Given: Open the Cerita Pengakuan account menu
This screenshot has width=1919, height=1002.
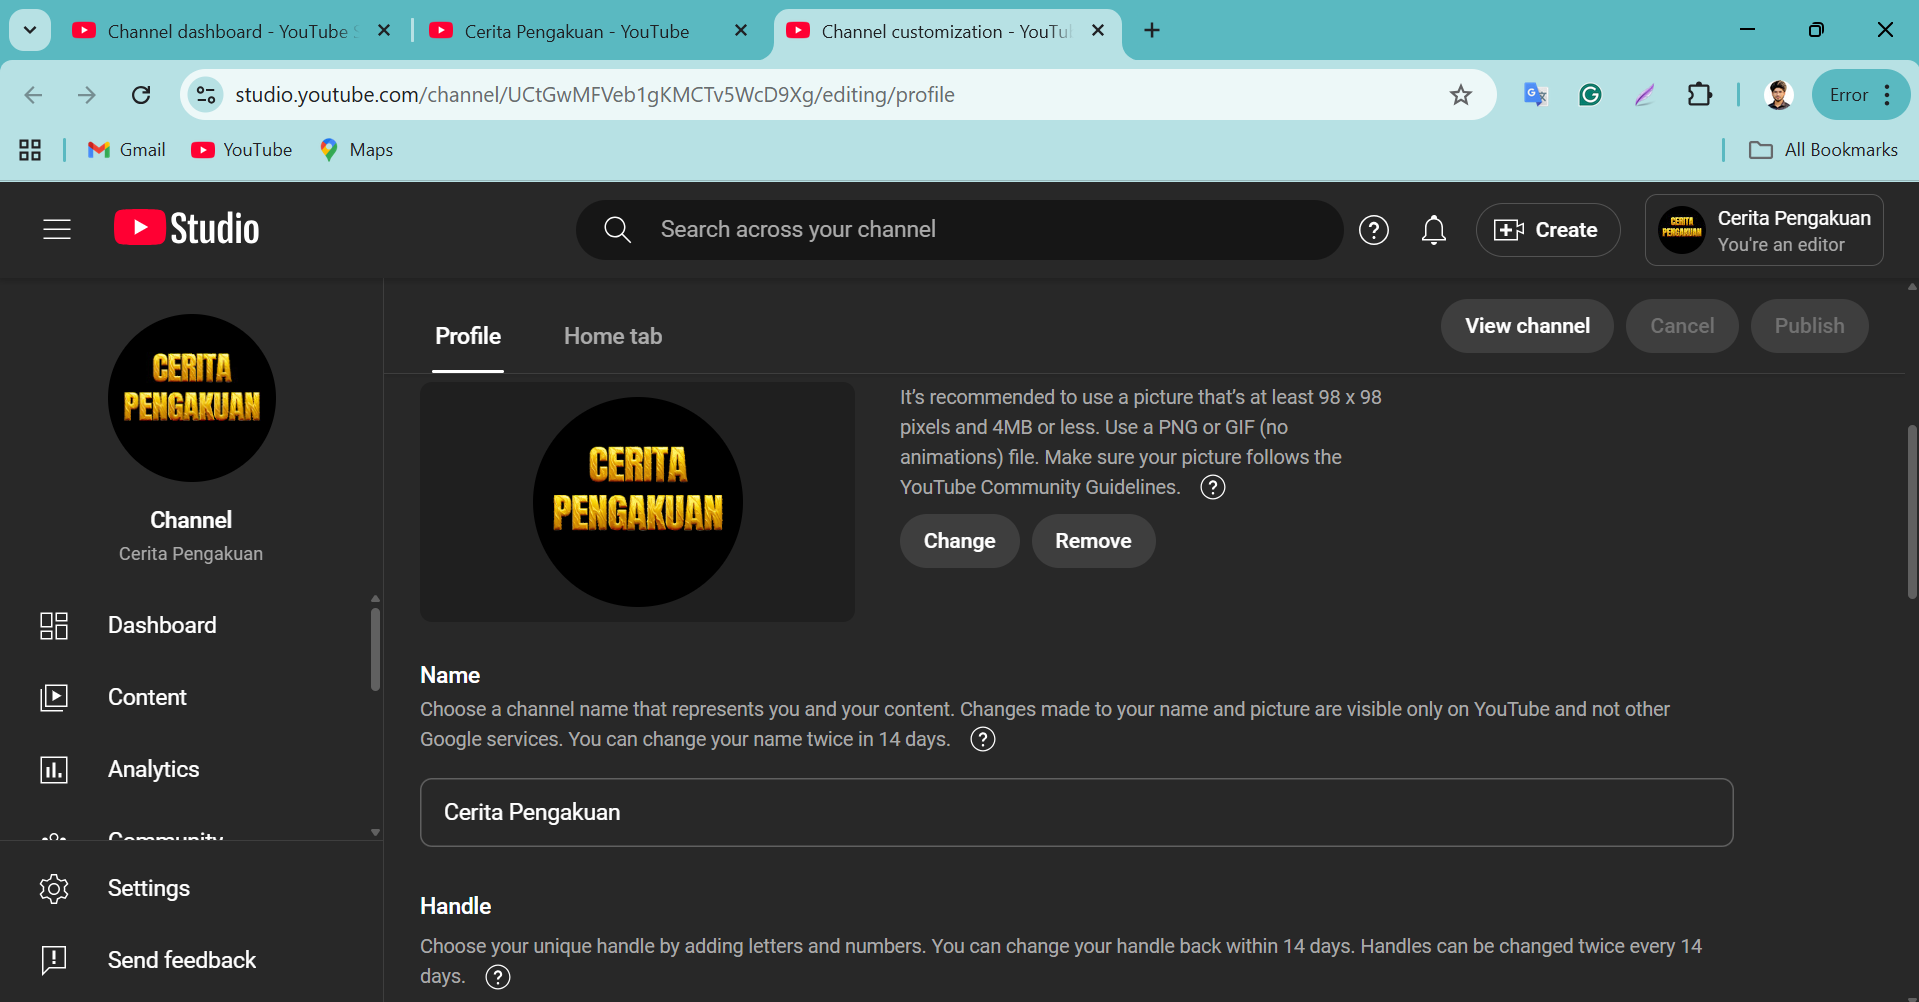Looking at the screenshot, I should pyautogui.click(x=1763, y=229).
